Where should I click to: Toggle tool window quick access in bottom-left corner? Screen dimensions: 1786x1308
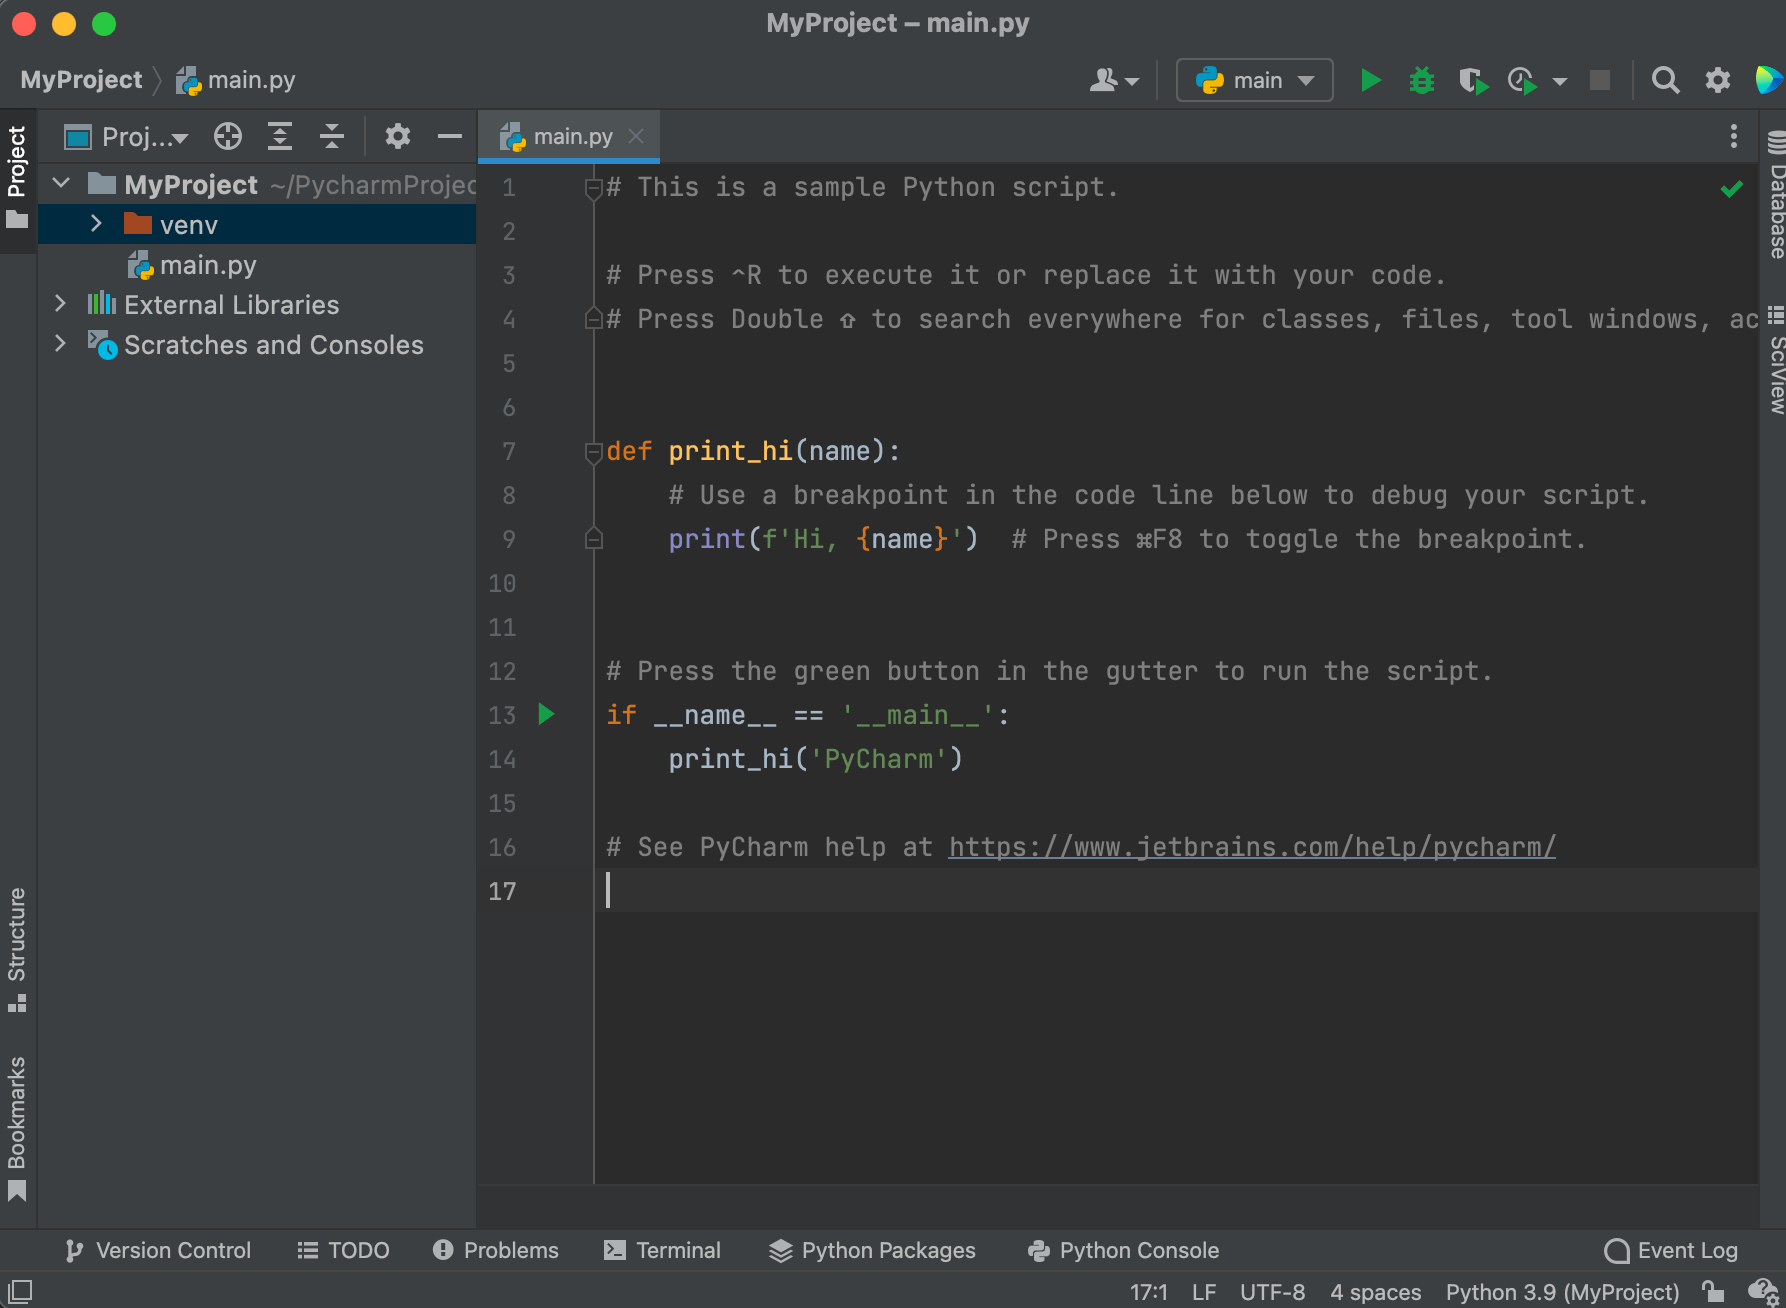click(20, 1291)
